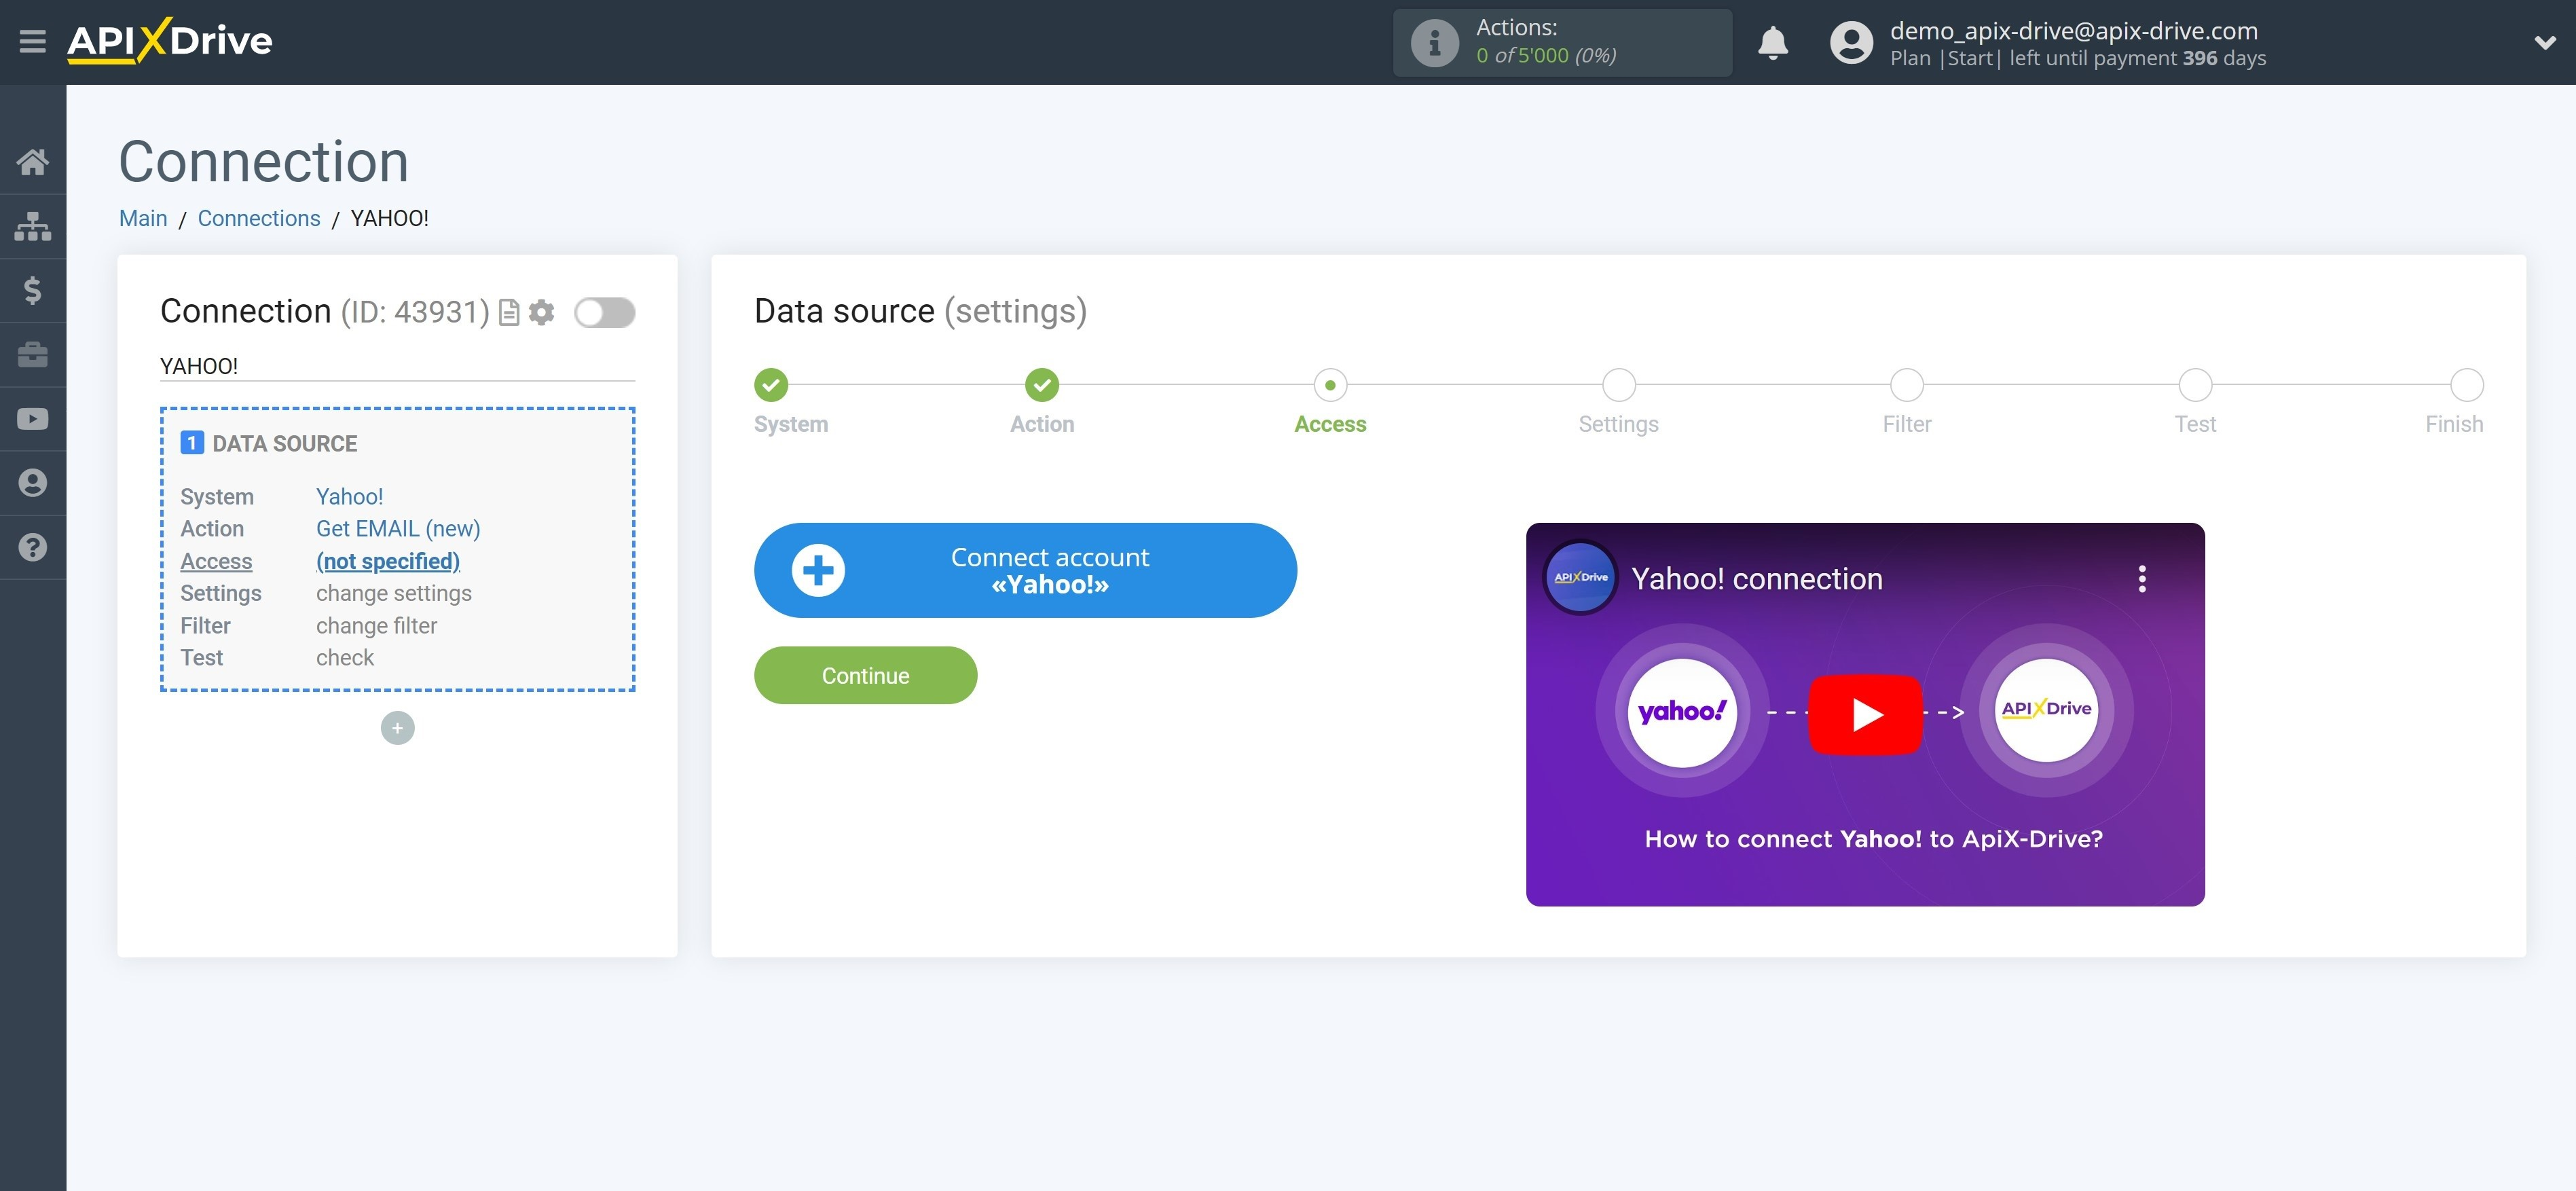Image resolution: width=2576 pixels, height=1191 pixels.
Task: Click Get EMAIL (new) action link
Action: pos(398,529)
